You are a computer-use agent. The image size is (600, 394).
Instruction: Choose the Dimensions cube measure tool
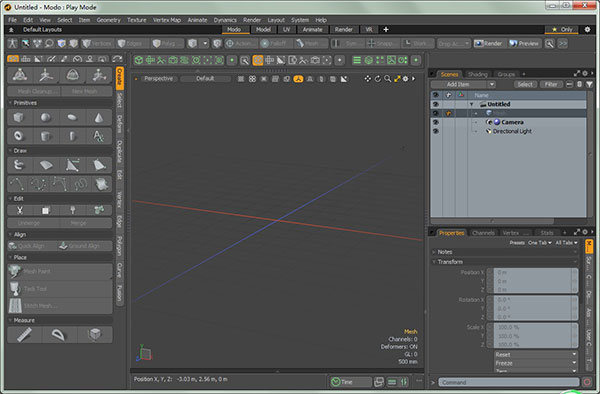95,335
